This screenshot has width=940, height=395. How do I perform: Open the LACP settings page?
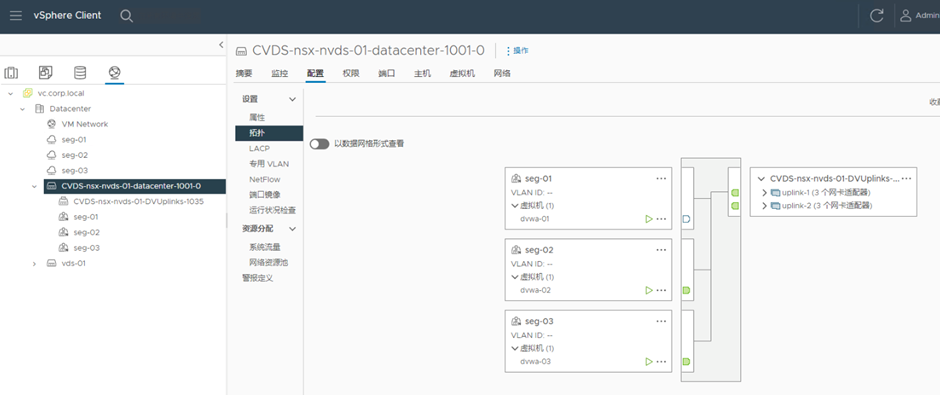260,148
